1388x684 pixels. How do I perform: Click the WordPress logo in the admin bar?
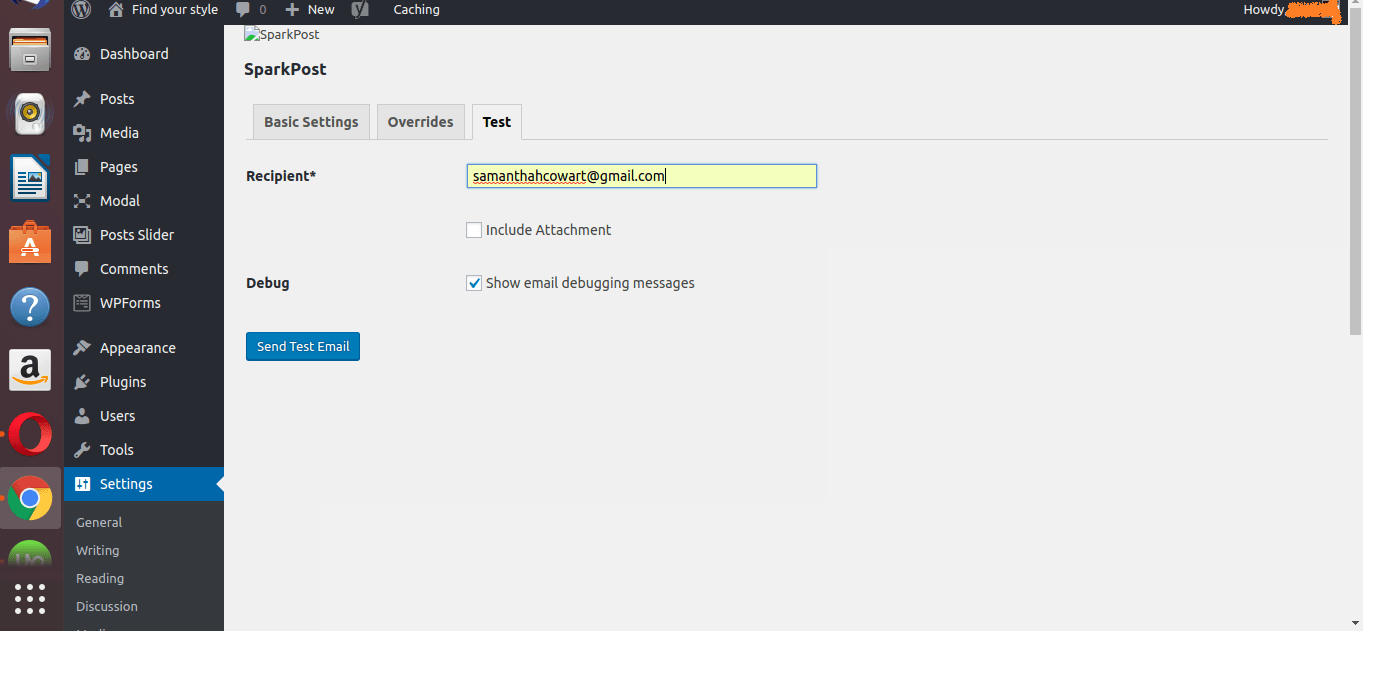80,11
